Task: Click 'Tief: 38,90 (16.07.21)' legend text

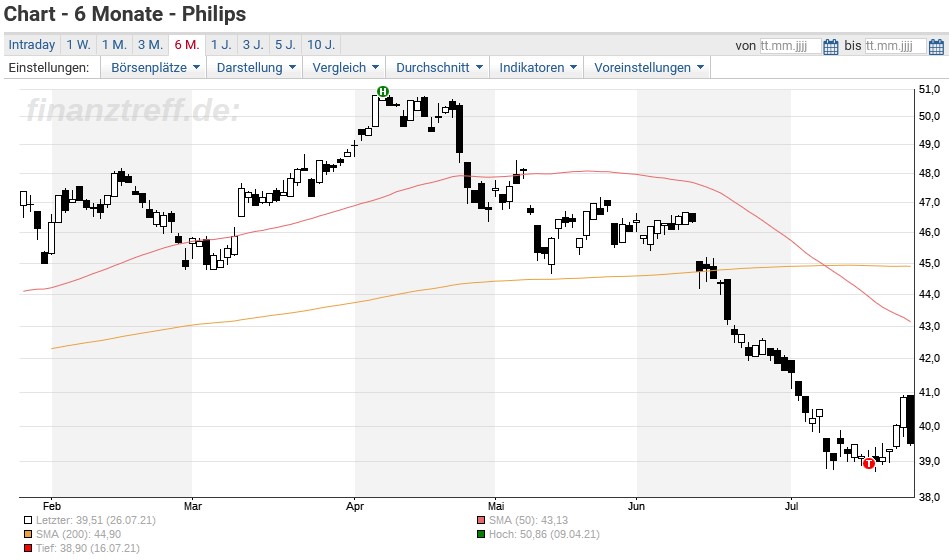Action: 88,548
